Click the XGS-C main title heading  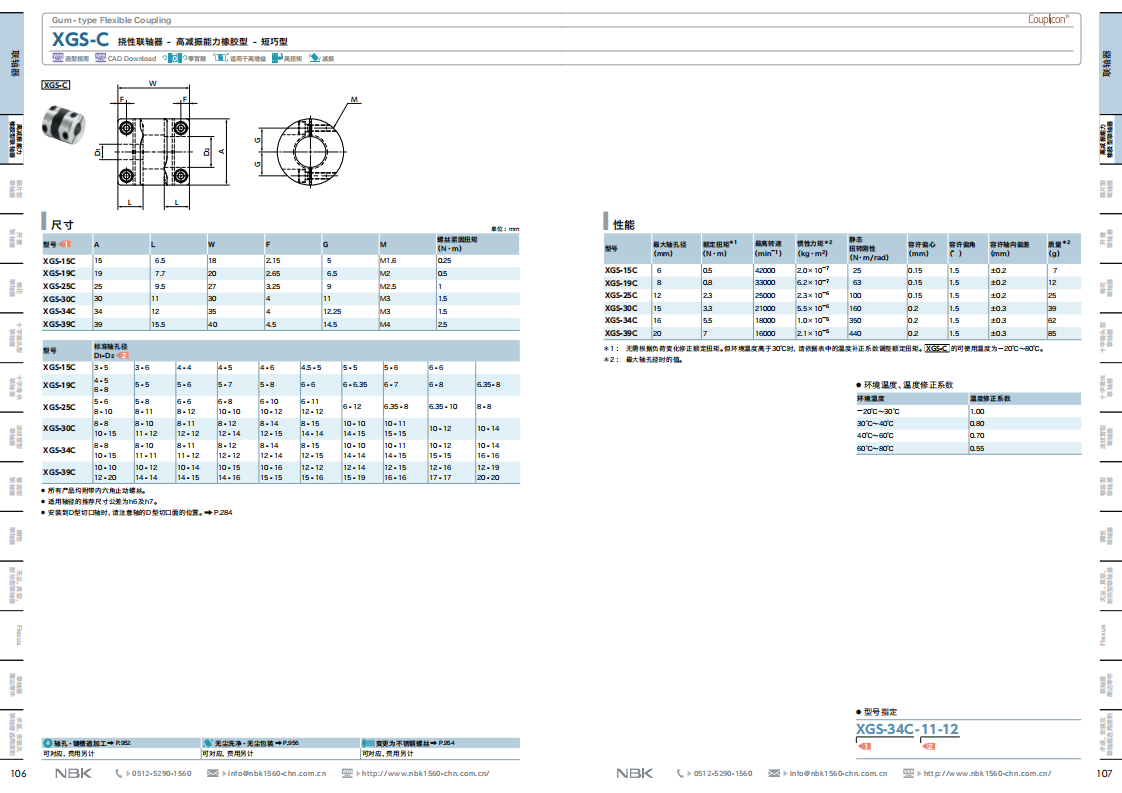click(80, 40)
